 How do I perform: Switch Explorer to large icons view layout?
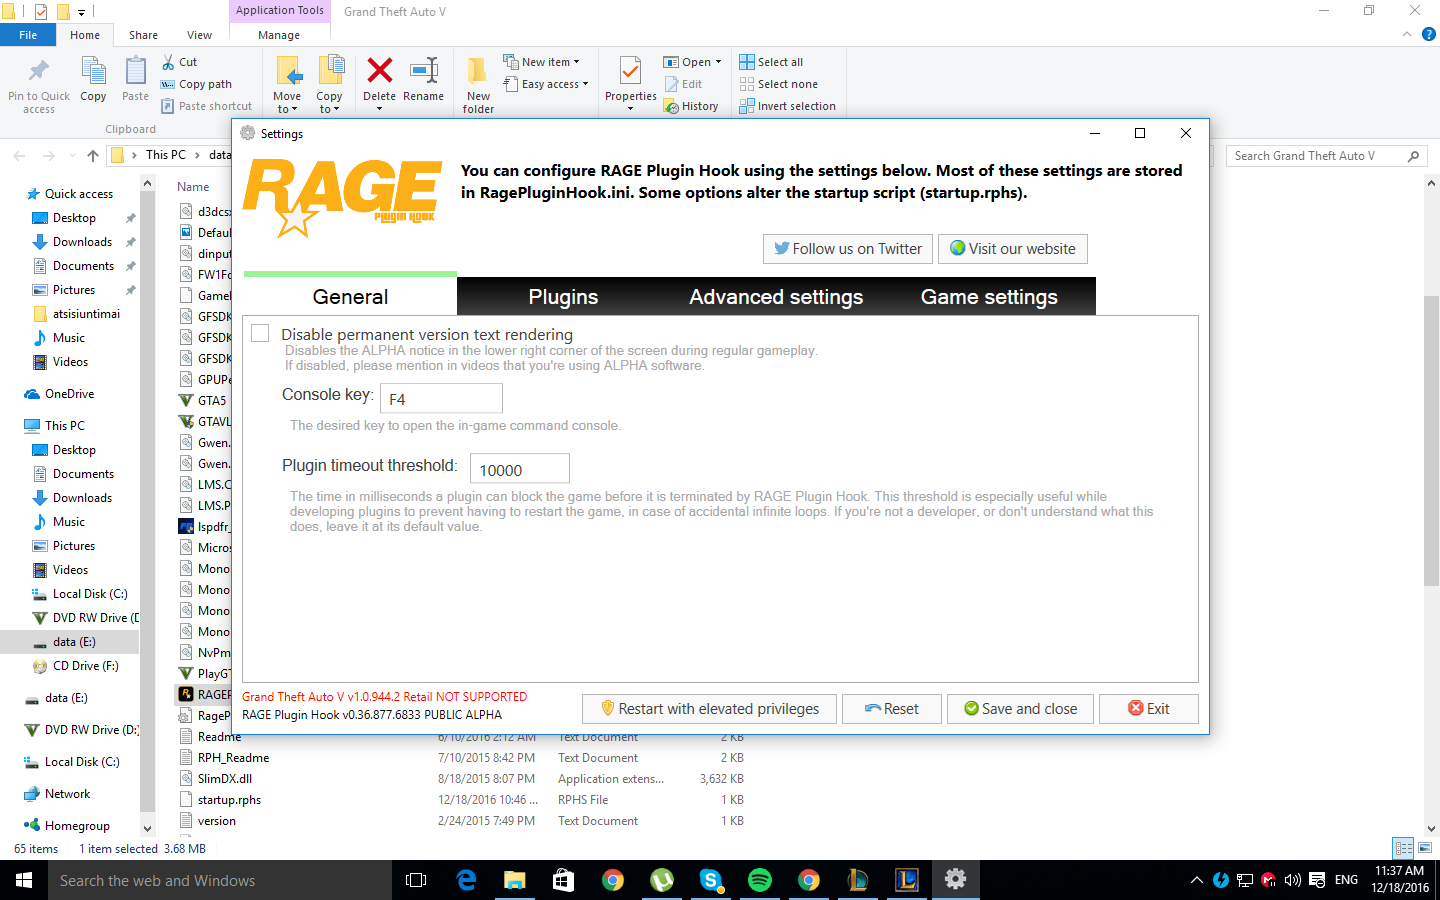1425,848
